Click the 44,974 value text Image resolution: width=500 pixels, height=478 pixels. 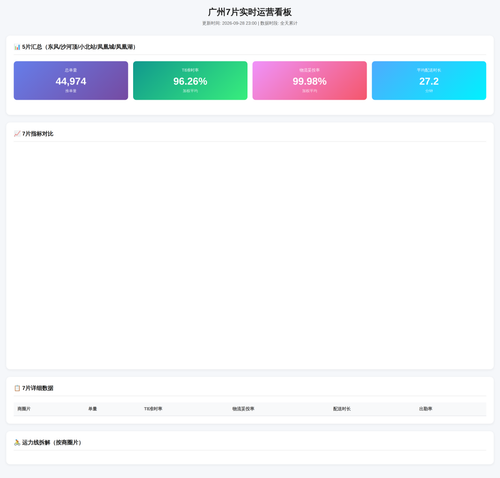click(x=71, y=81)
